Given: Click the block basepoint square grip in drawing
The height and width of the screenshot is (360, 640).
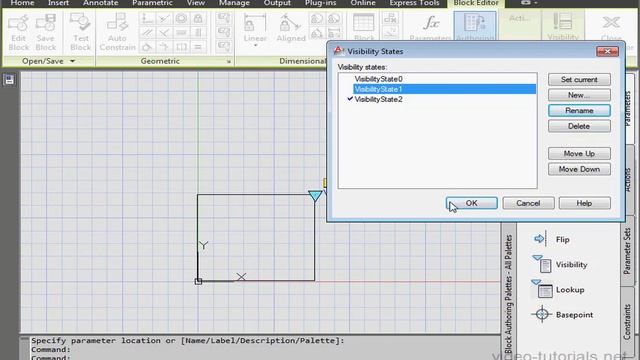Looking at the screenshot, I should [x=198, y=281].
